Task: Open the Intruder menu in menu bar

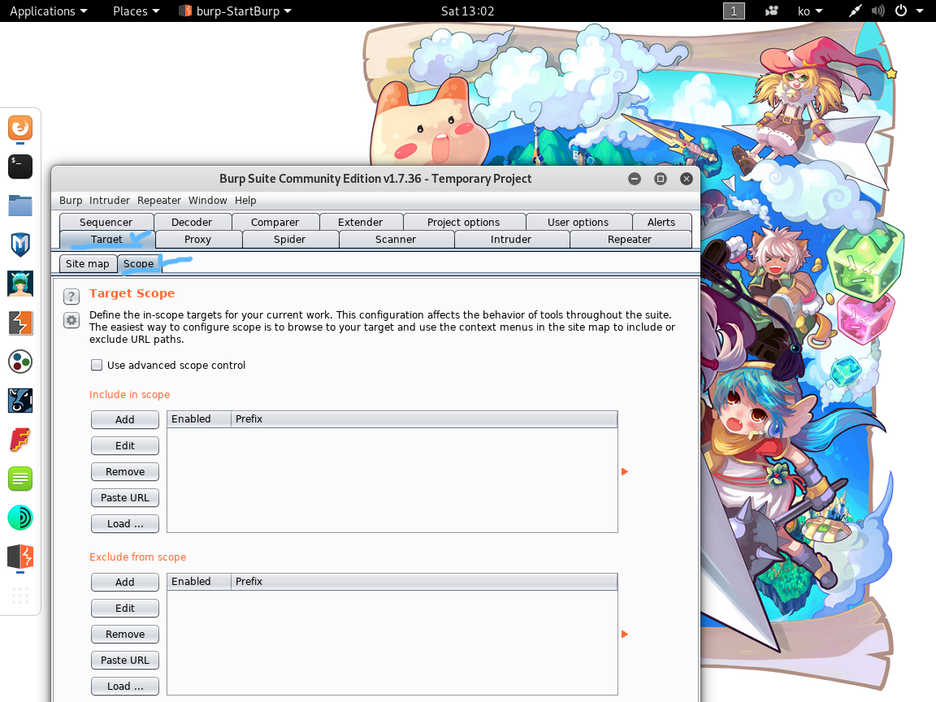Action: click(109, 201)
